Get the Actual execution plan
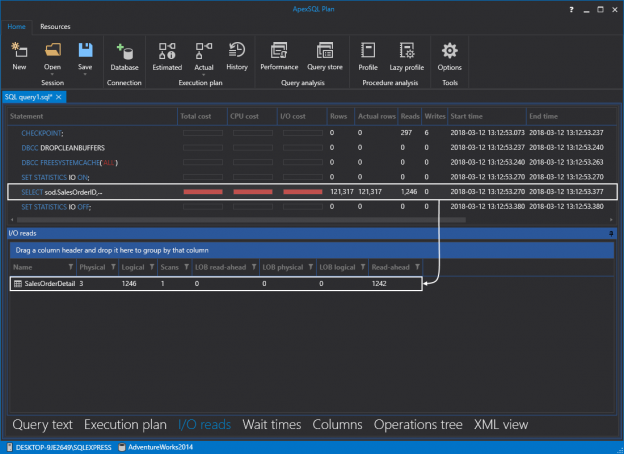Viewport: 624px width, 454px height. (204, 57)
